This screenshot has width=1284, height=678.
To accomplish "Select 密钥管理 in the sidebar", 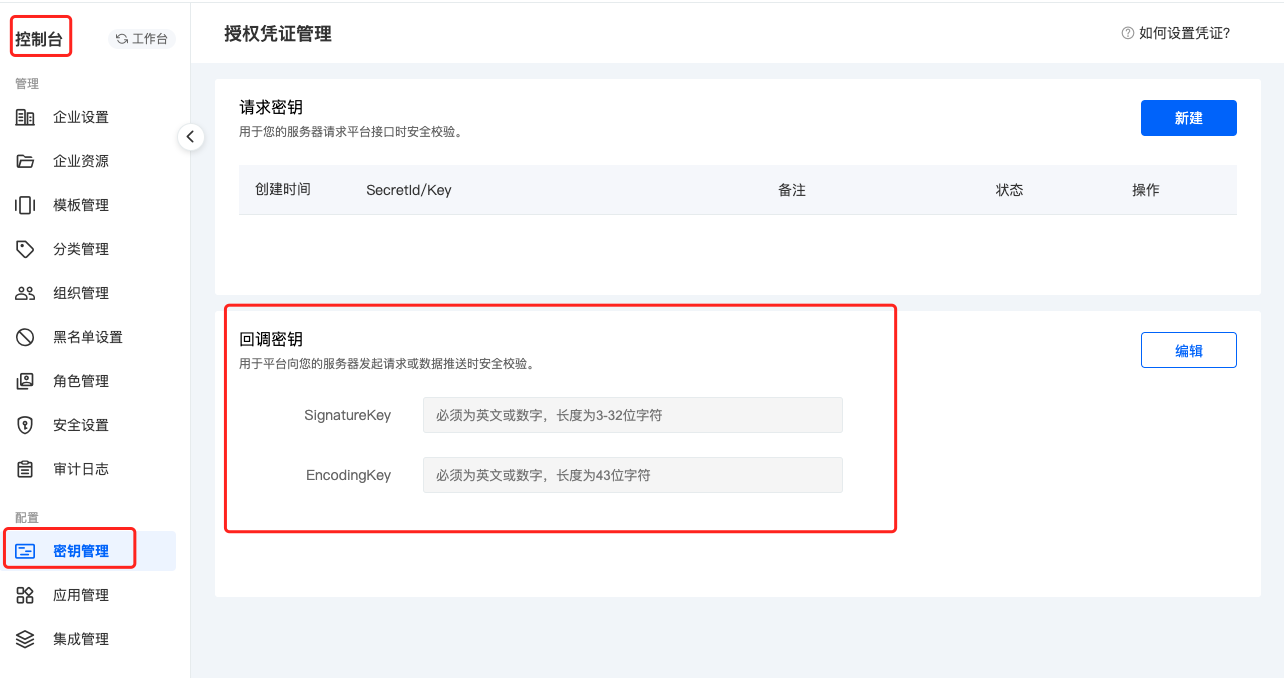I will click(x=80, y=551).
